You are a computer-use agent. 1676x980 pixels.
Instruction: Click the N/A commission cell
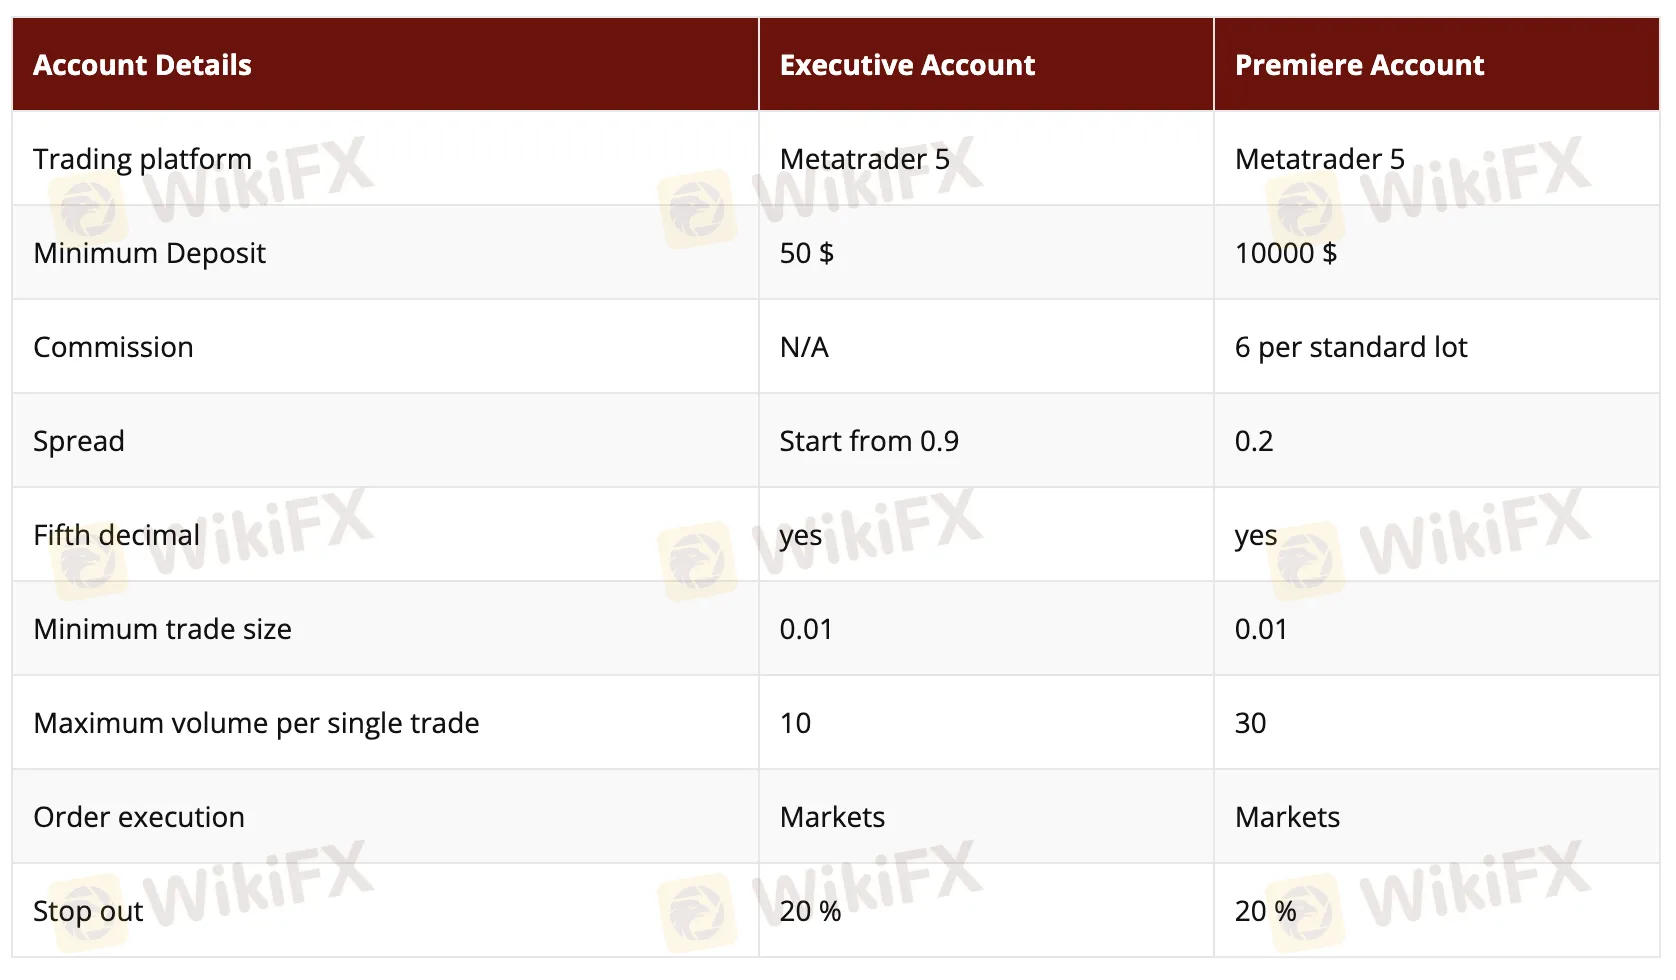(804, 347)
